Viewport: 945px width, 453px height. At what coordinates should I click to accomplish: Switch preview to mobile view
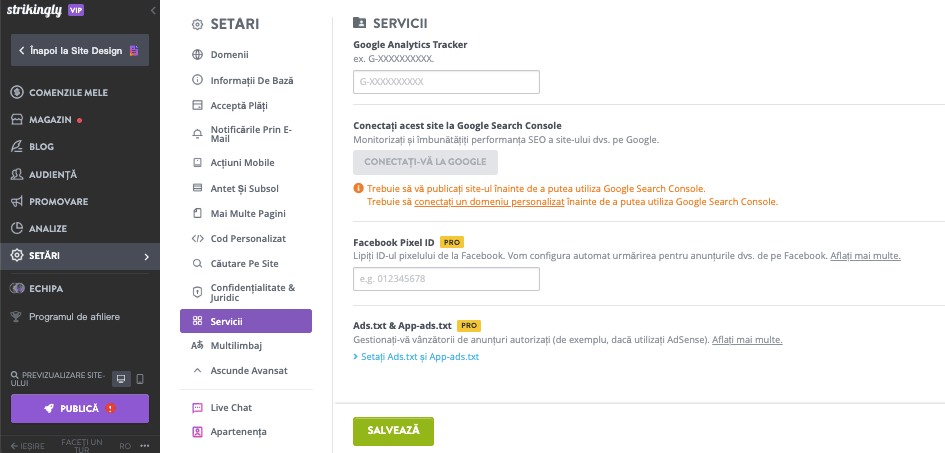click(x=140, y=379)
